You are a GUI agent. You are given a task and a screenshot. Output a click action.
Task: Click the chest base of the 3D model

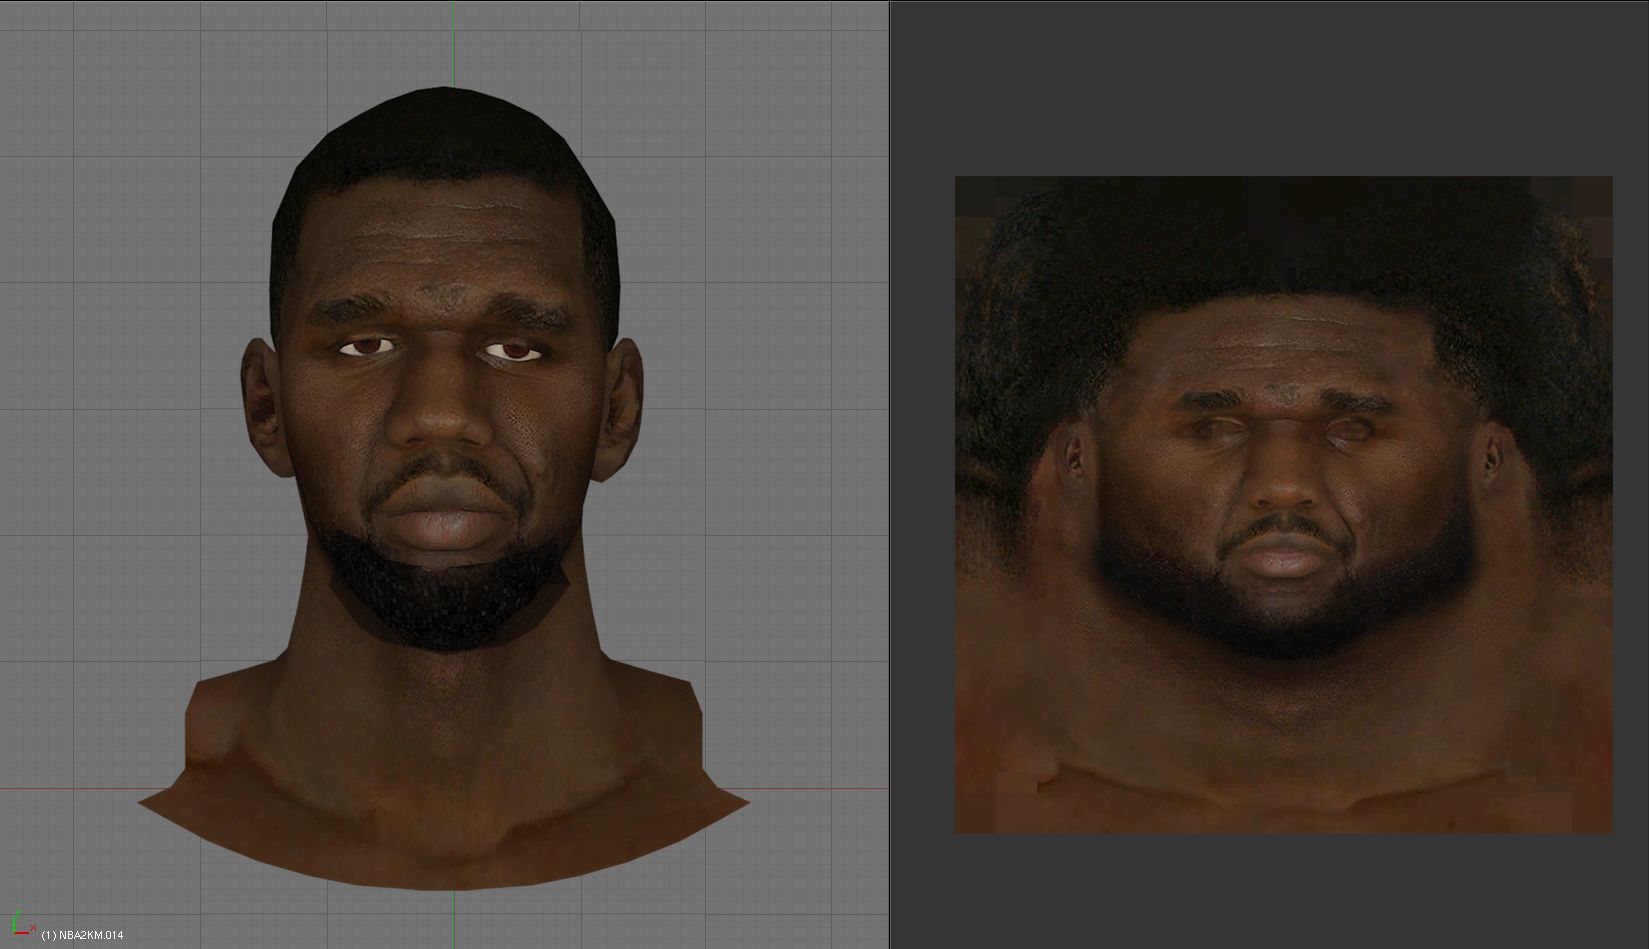click(x=445, y=830)
